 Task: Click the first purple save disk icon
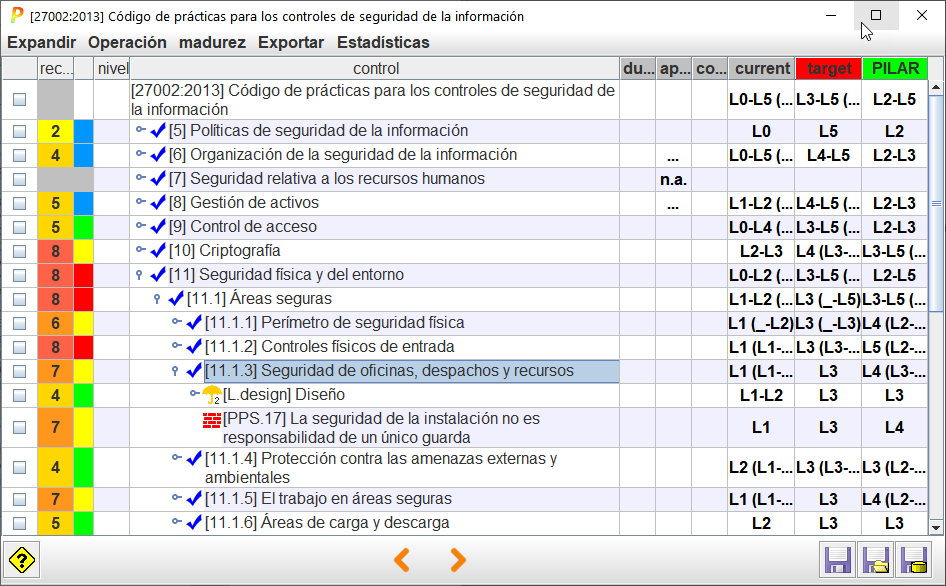click(836, 560)
